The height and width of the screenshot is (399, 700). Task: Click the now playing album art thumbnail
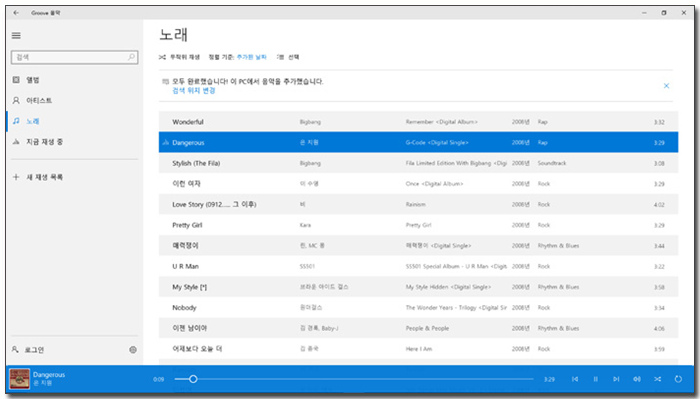(20, 379)
